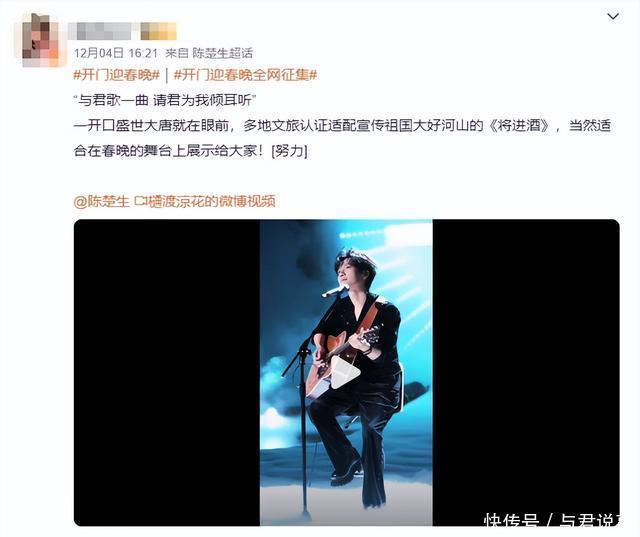Screen dimensions: 640x537
Task: Play the guitar performance video
Action: point(345,373)
